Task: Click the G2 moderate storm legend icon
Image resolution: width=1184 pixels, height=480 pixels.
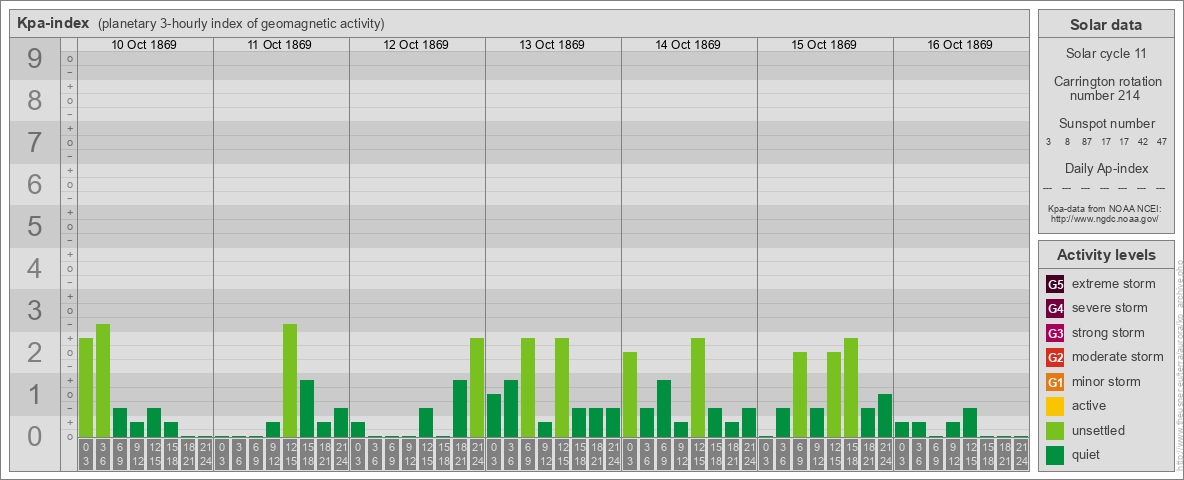Action: click(x=1055, y=357)
